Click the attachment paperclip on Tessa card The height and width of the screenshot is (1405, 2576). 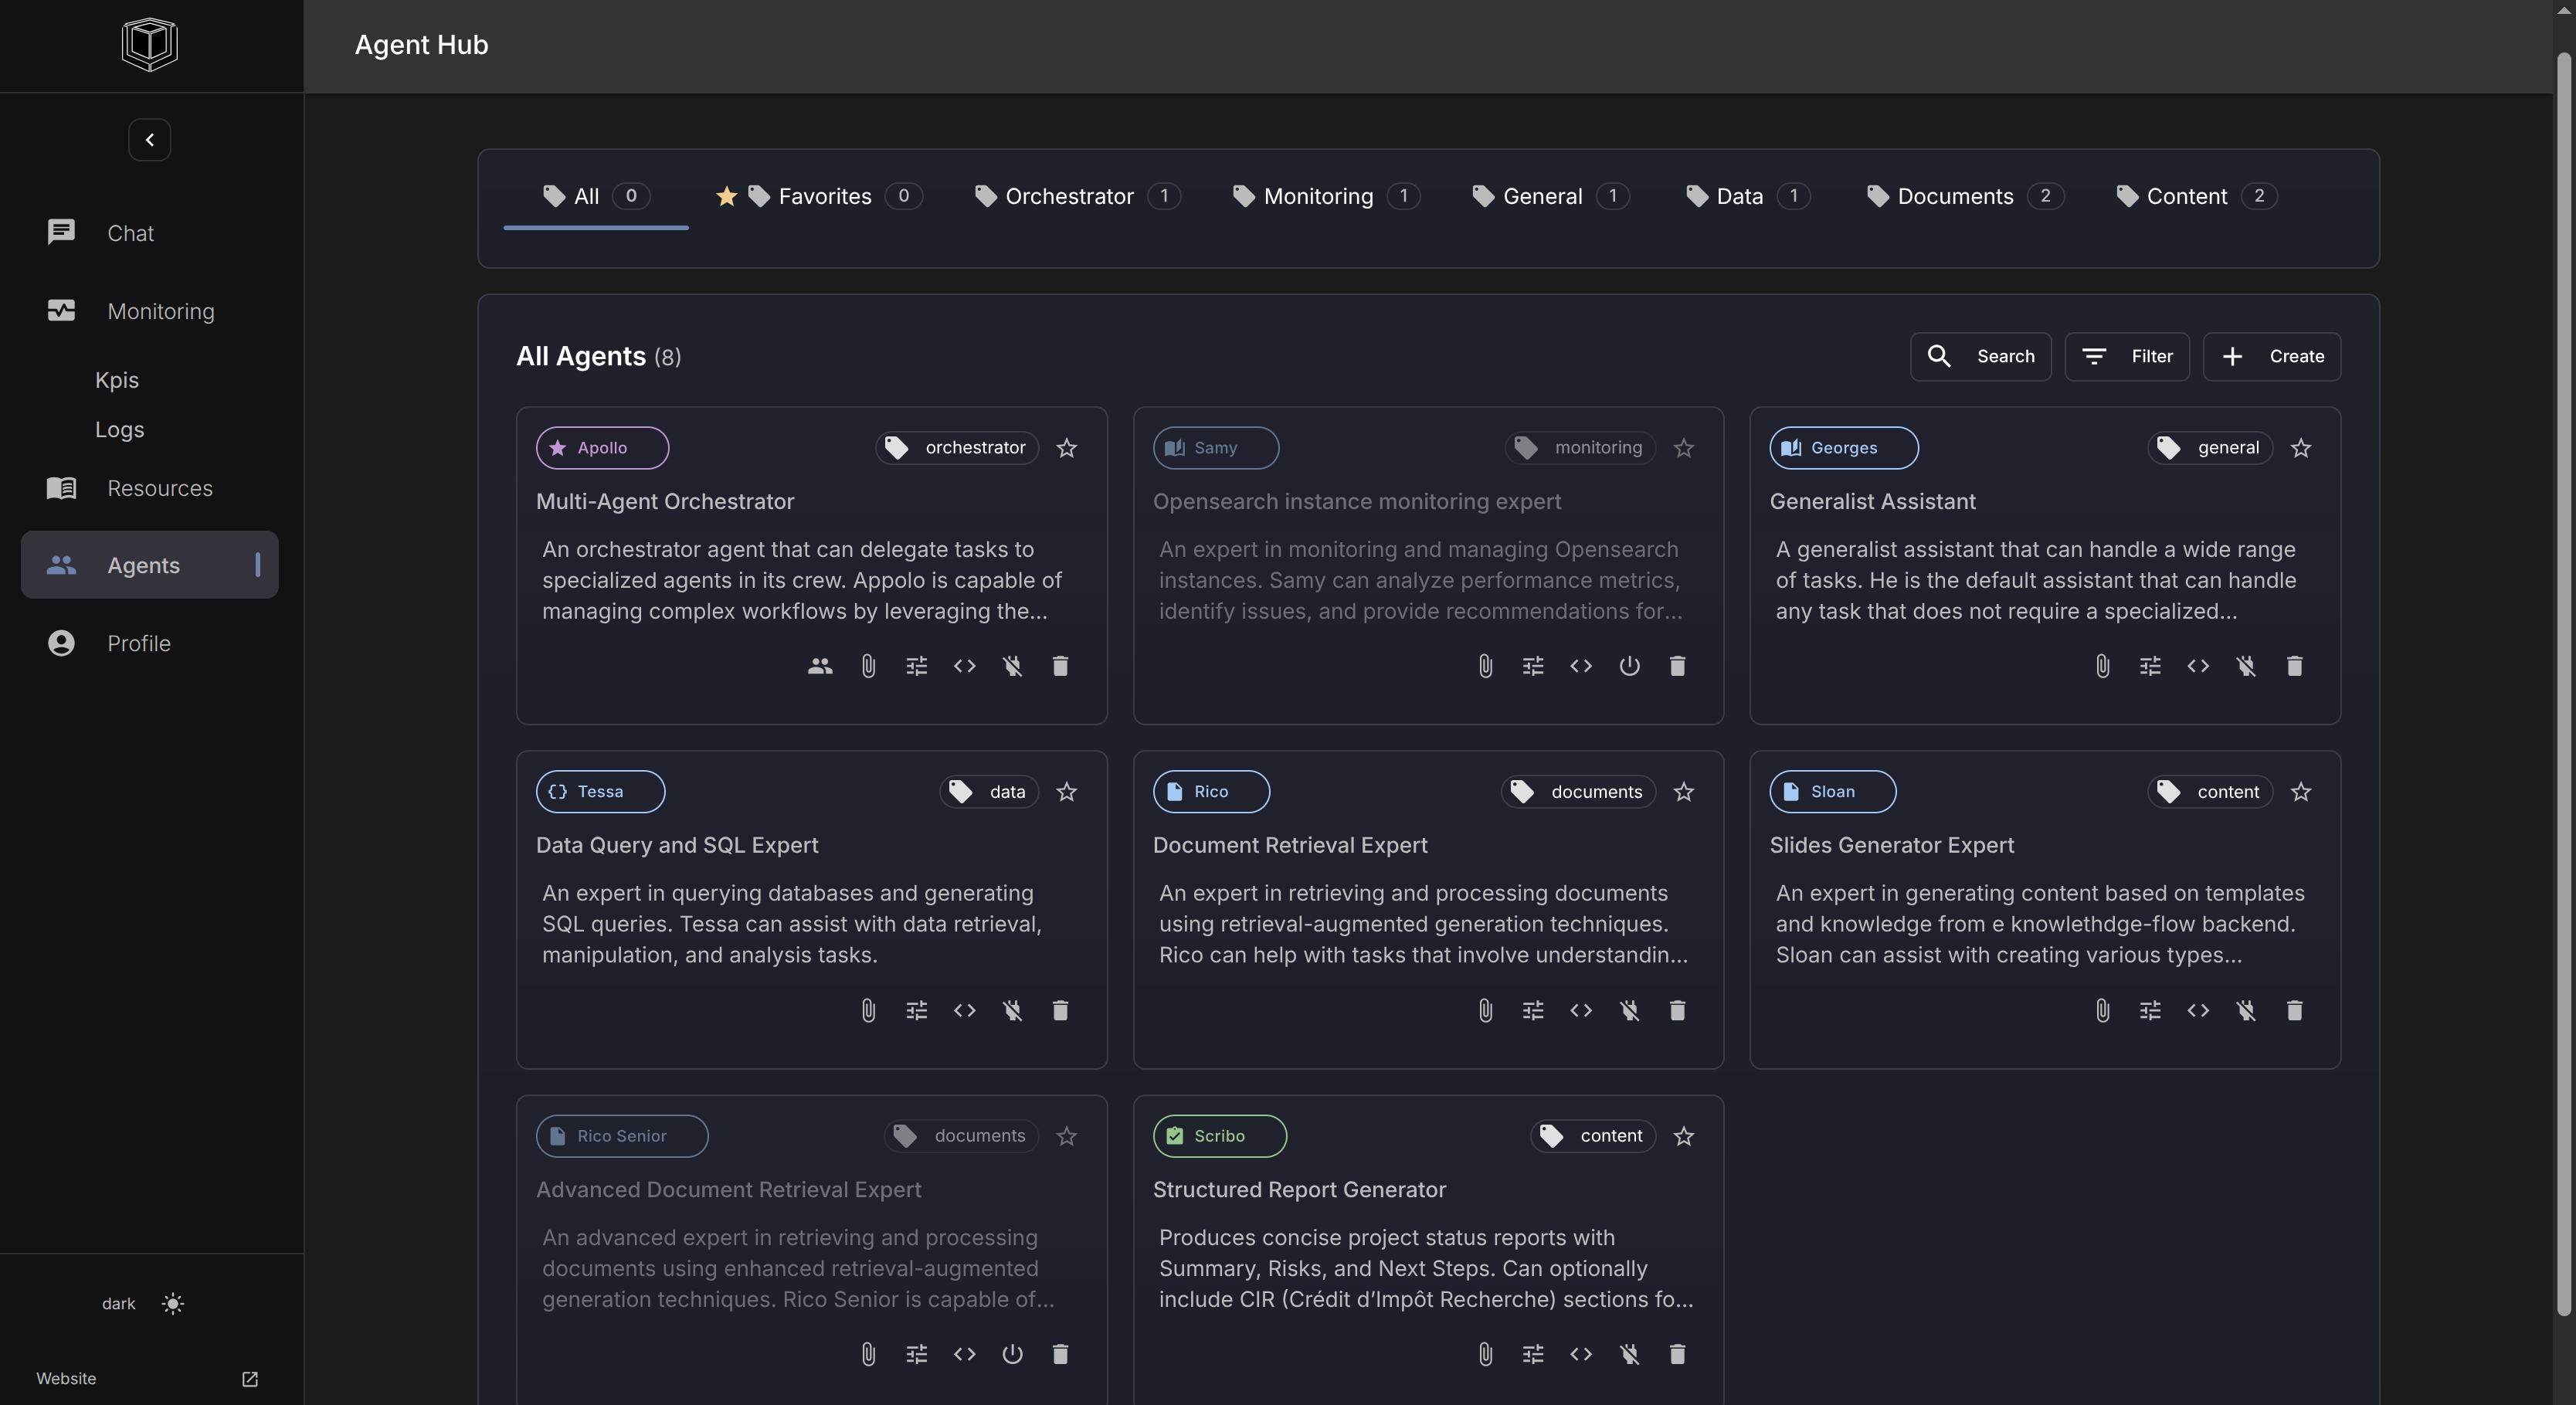coord(868,1010)
